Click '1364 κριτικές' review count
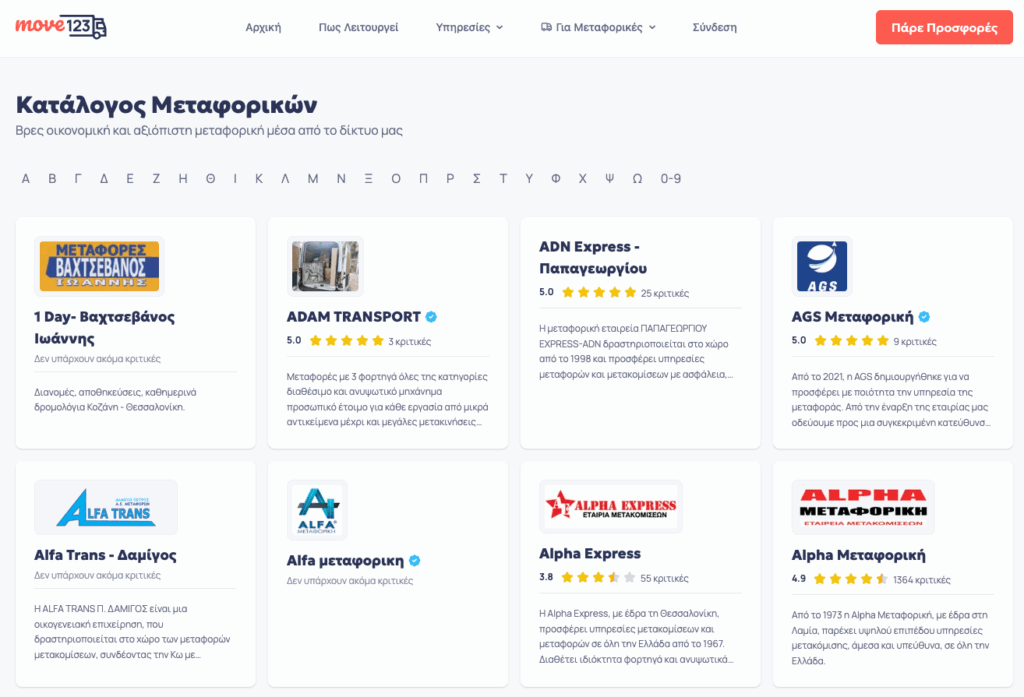The image size is (1024, 697). click(921, 579)
